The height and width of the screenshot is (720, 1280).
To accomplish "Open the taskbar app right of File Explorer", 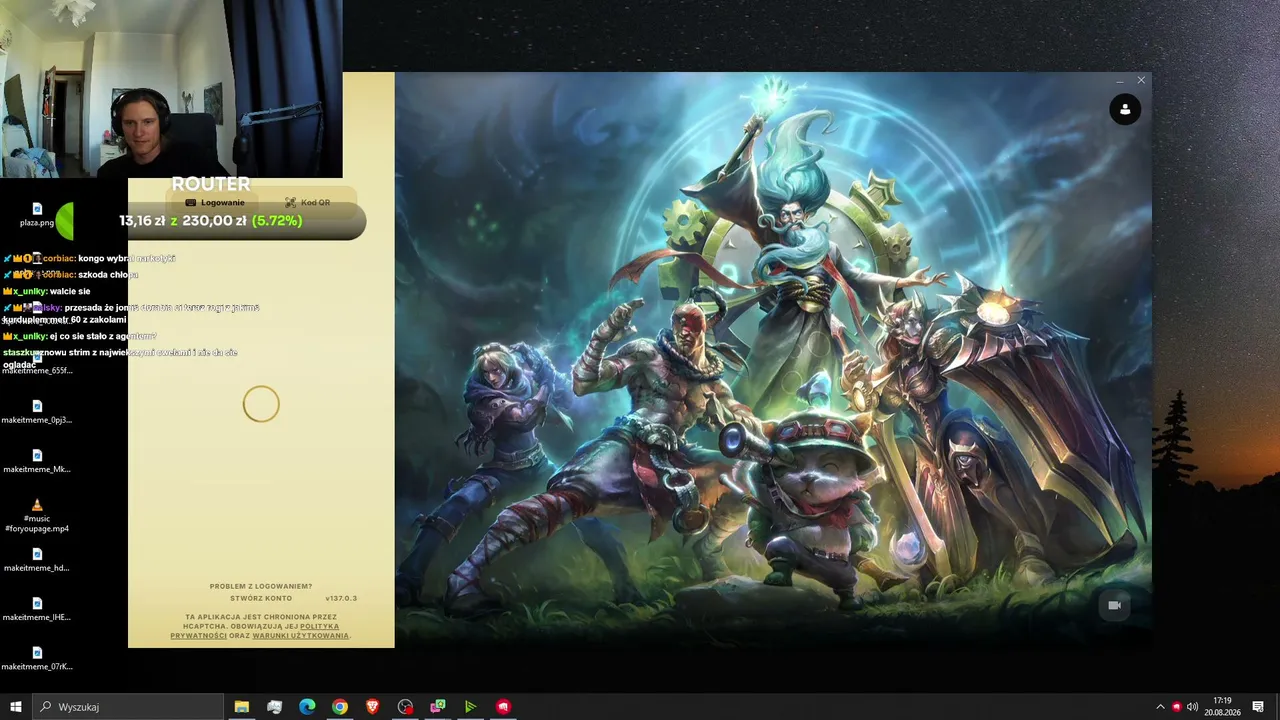I will pos(275,707).
